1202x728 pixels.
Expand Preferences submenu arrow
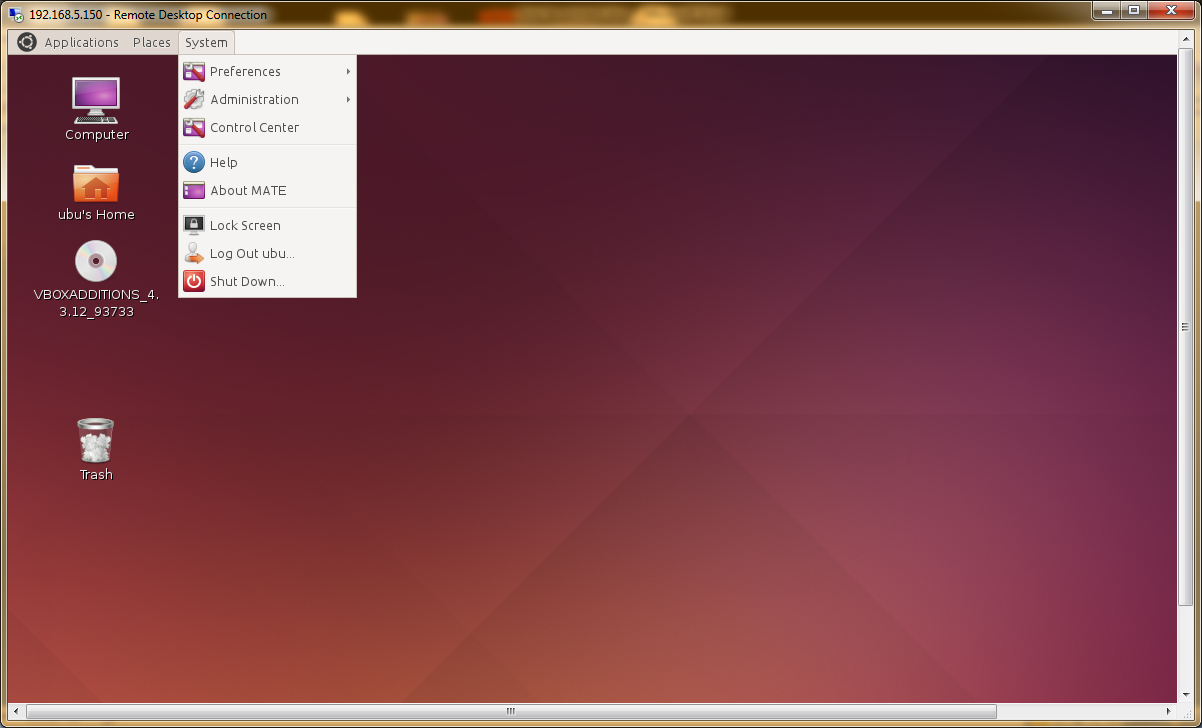pyautogui.click(x=348, y=72)
